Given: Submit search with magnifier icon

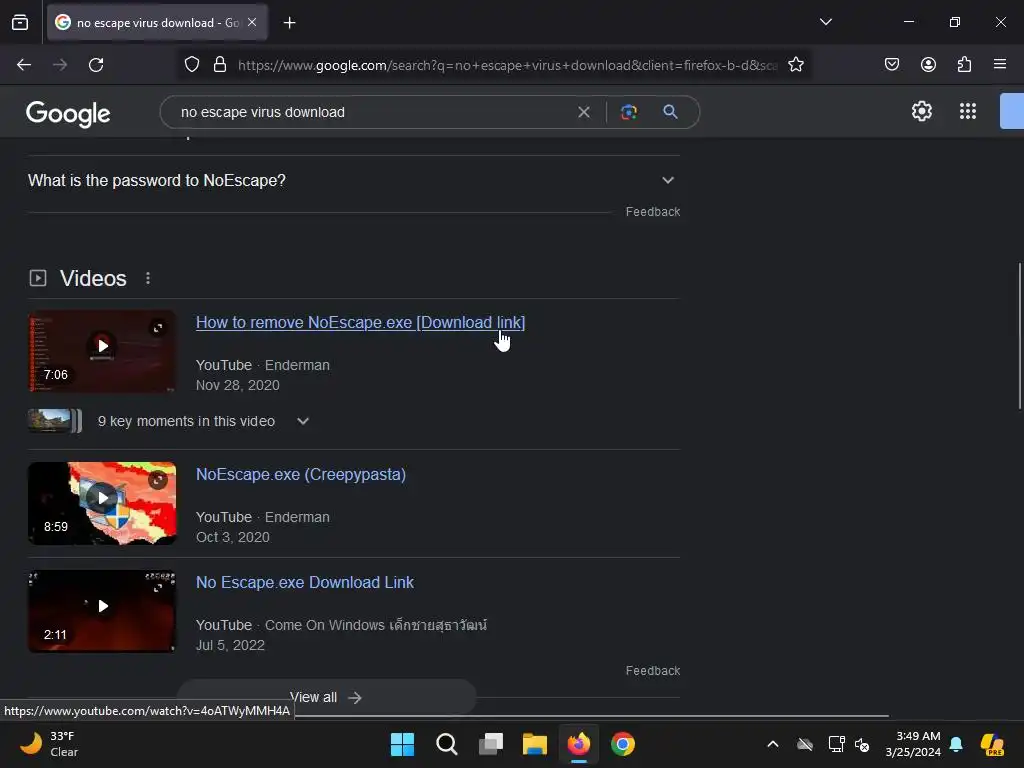Looking at the screenshot, I should [670, 112].
